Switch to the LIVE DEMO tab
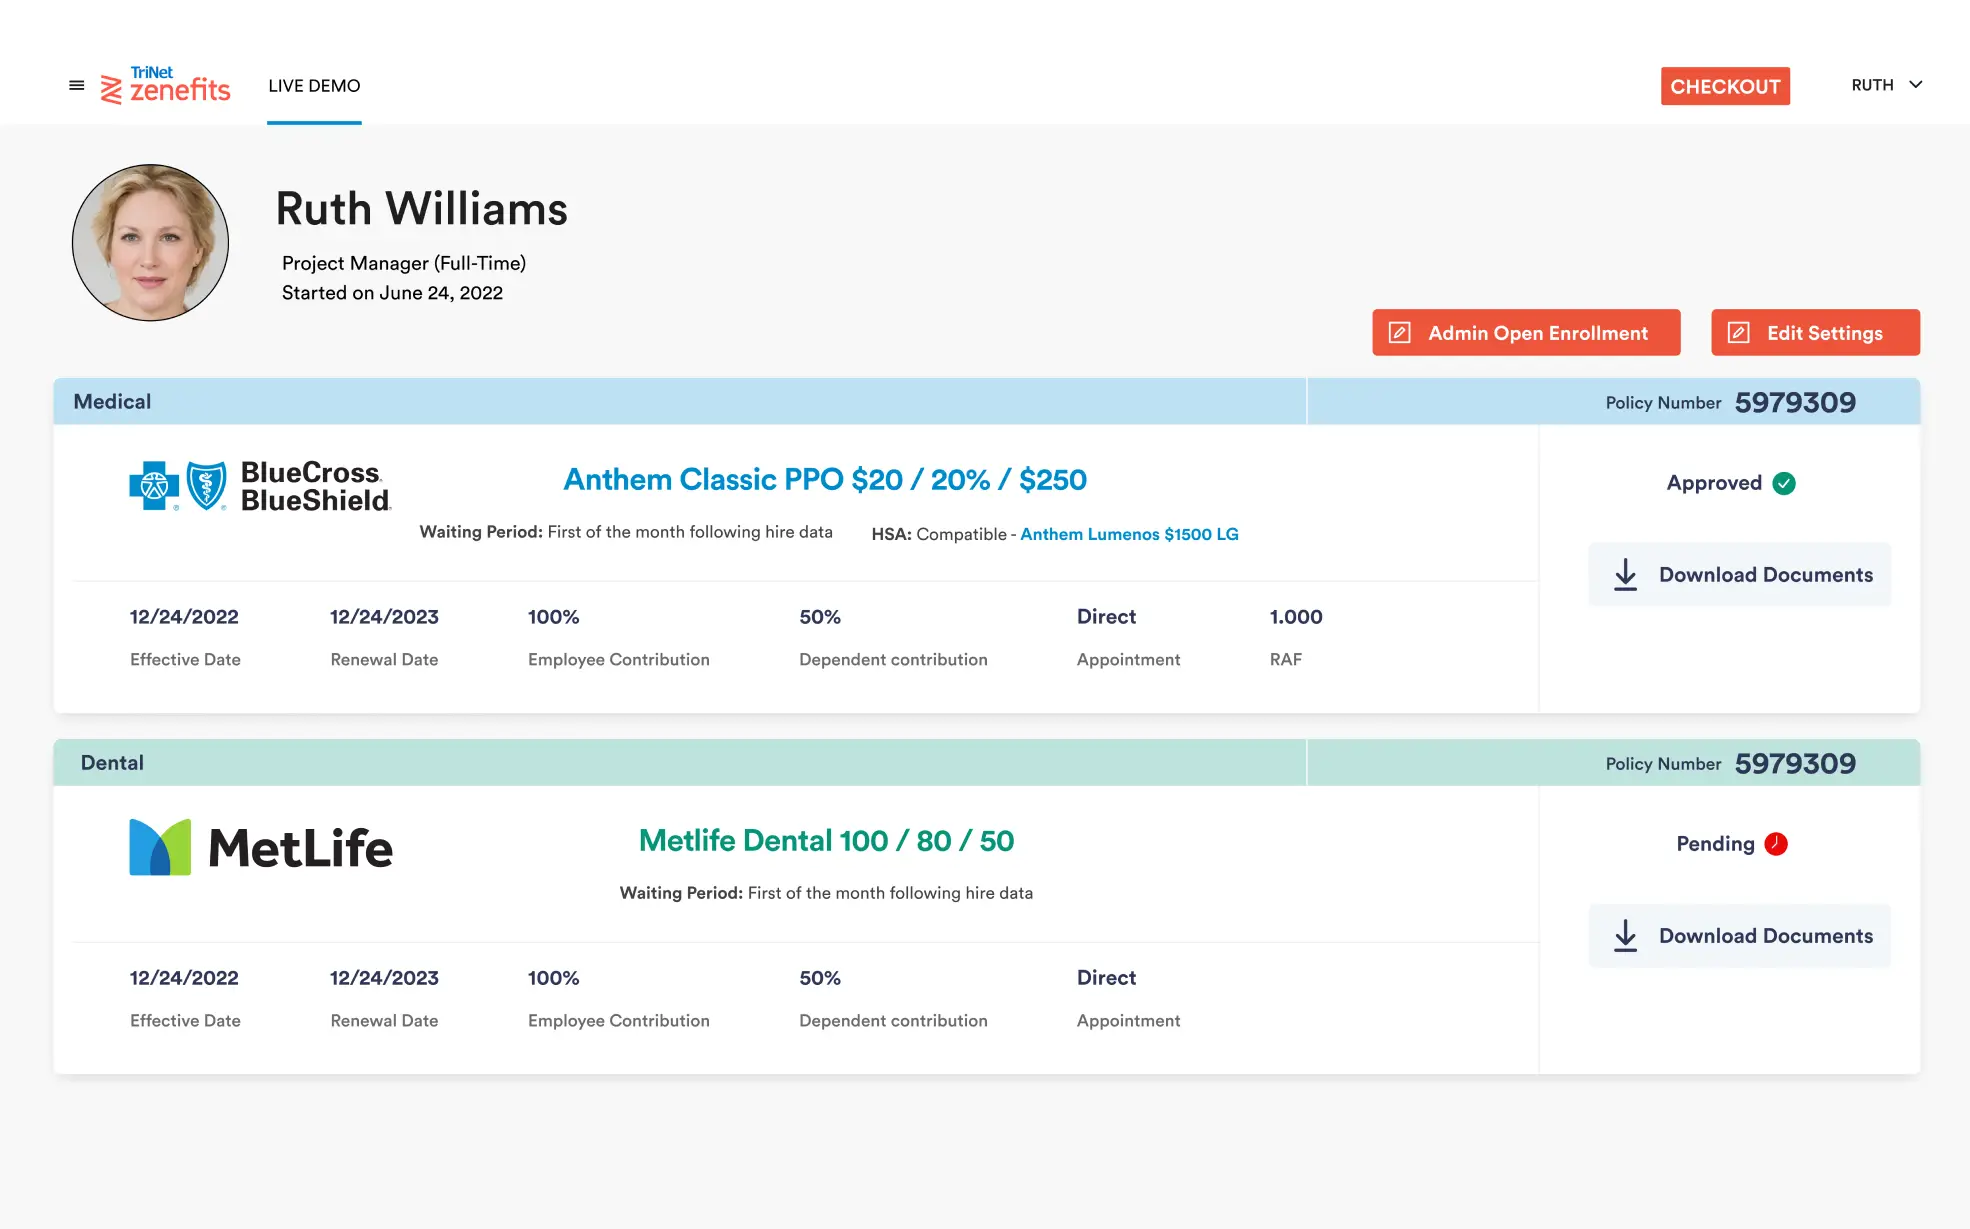The image size is (1970, 1229). tap(313, 86)
